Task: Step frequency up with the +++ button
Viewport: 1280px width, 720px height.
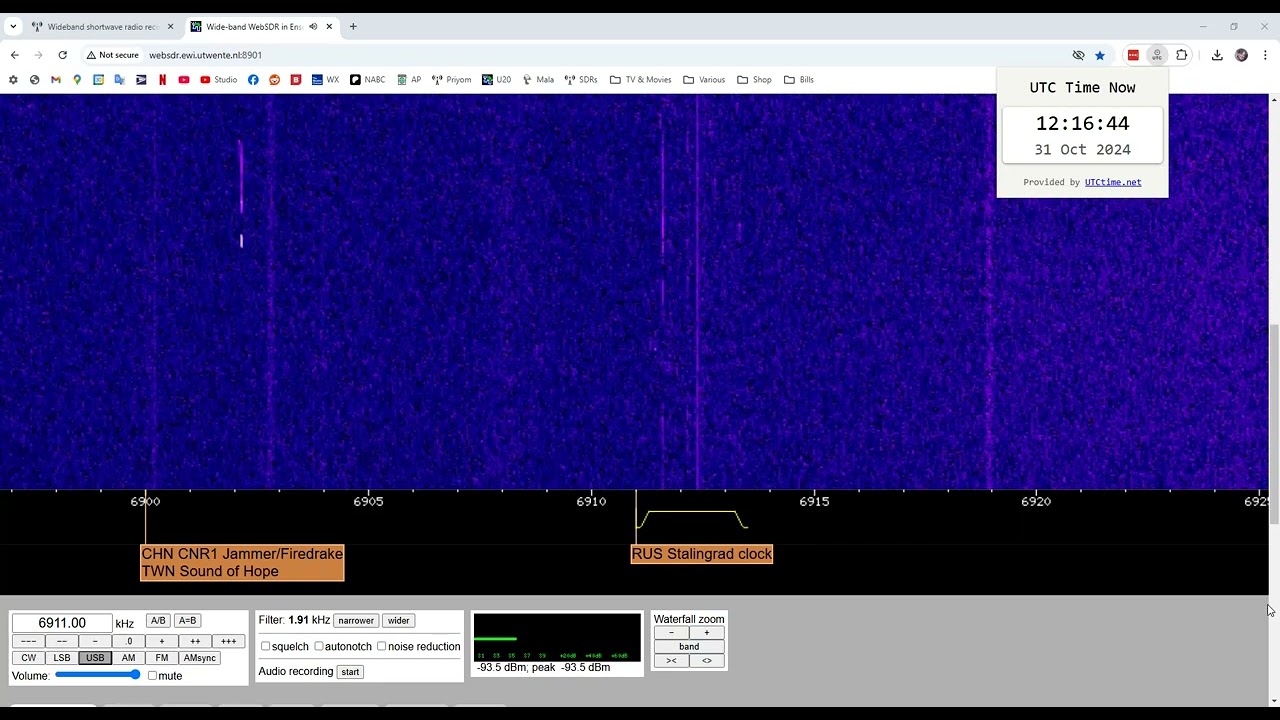Action: [228, 641]
